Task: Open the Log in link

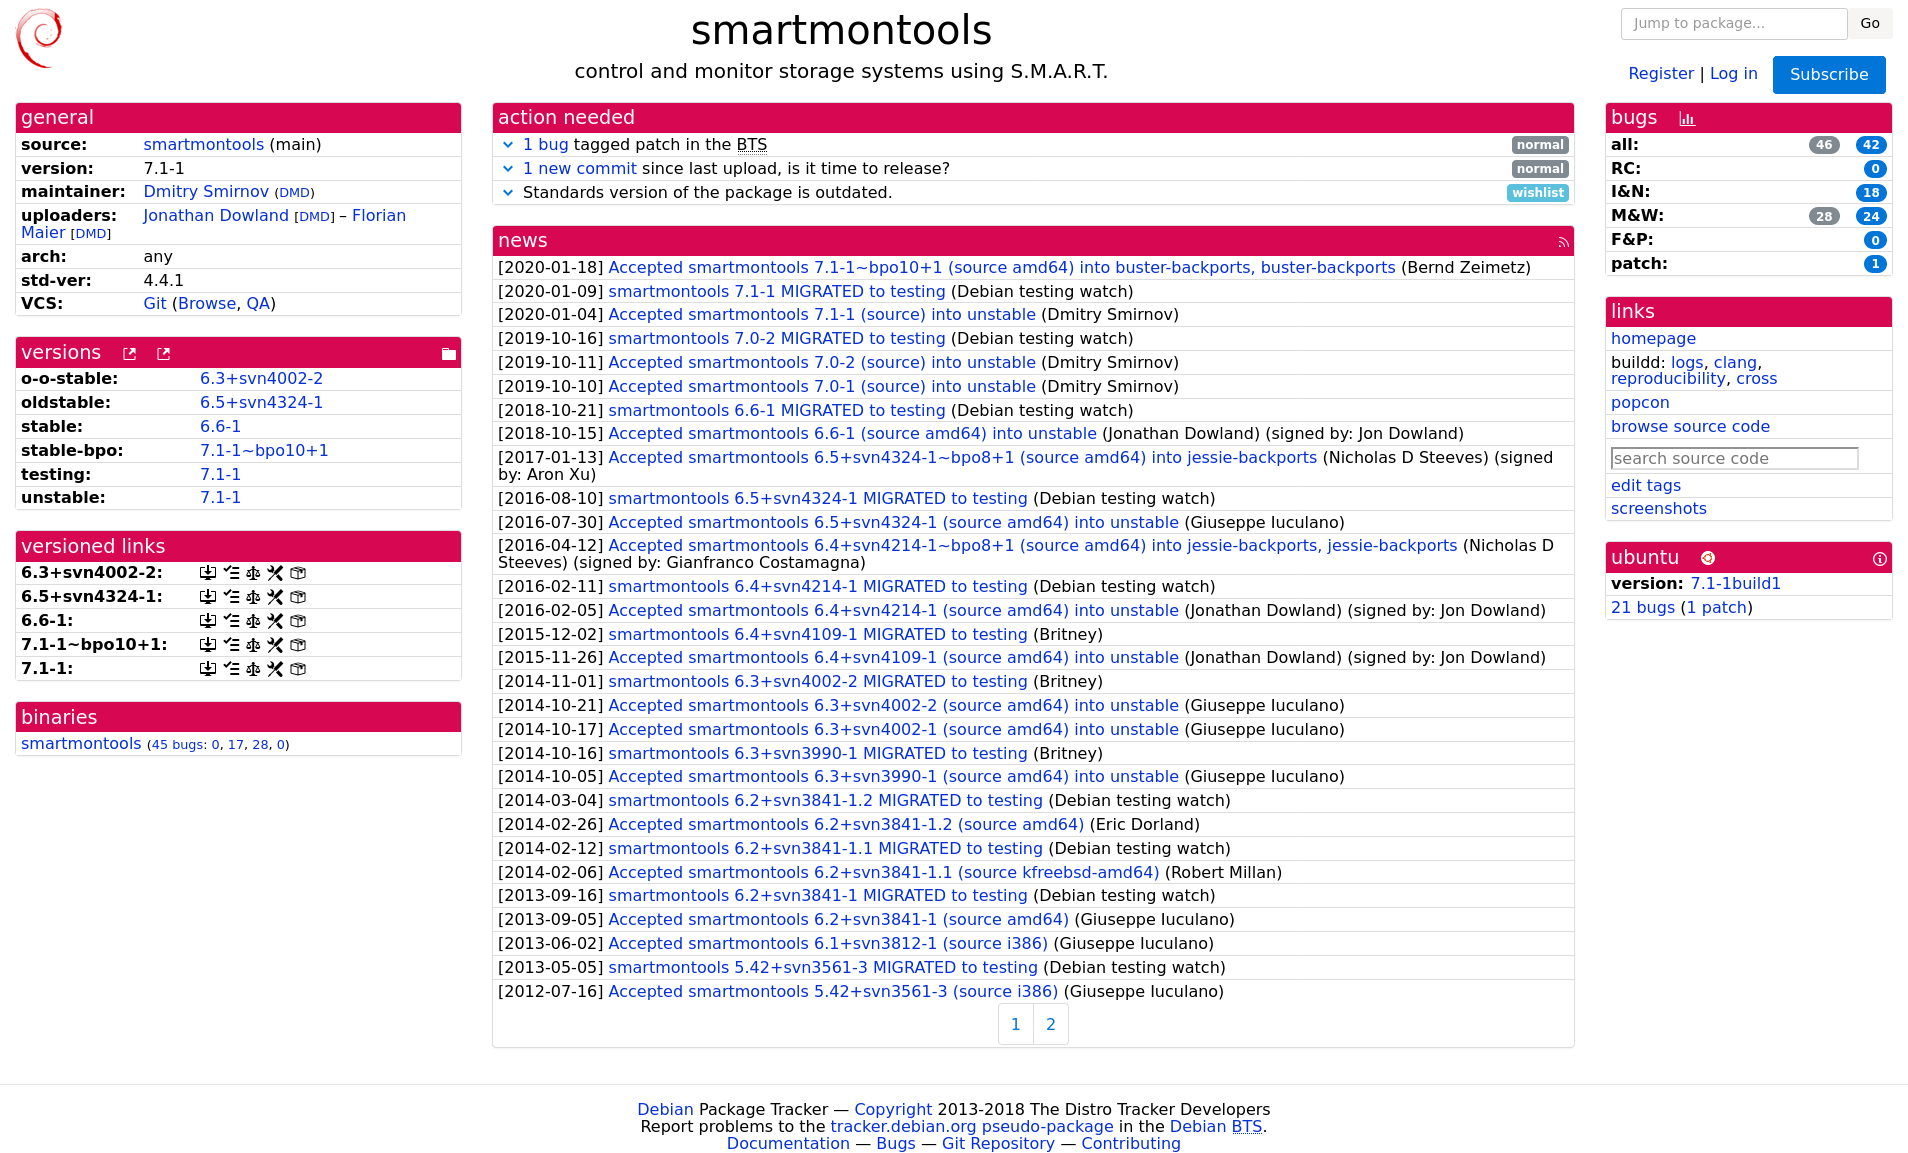Action: coord(1734,74)
